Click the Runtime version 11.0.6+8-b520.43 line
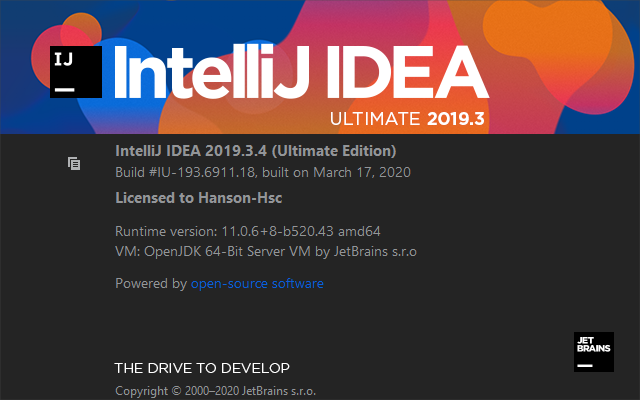640x400 pixels. (248, 231)
